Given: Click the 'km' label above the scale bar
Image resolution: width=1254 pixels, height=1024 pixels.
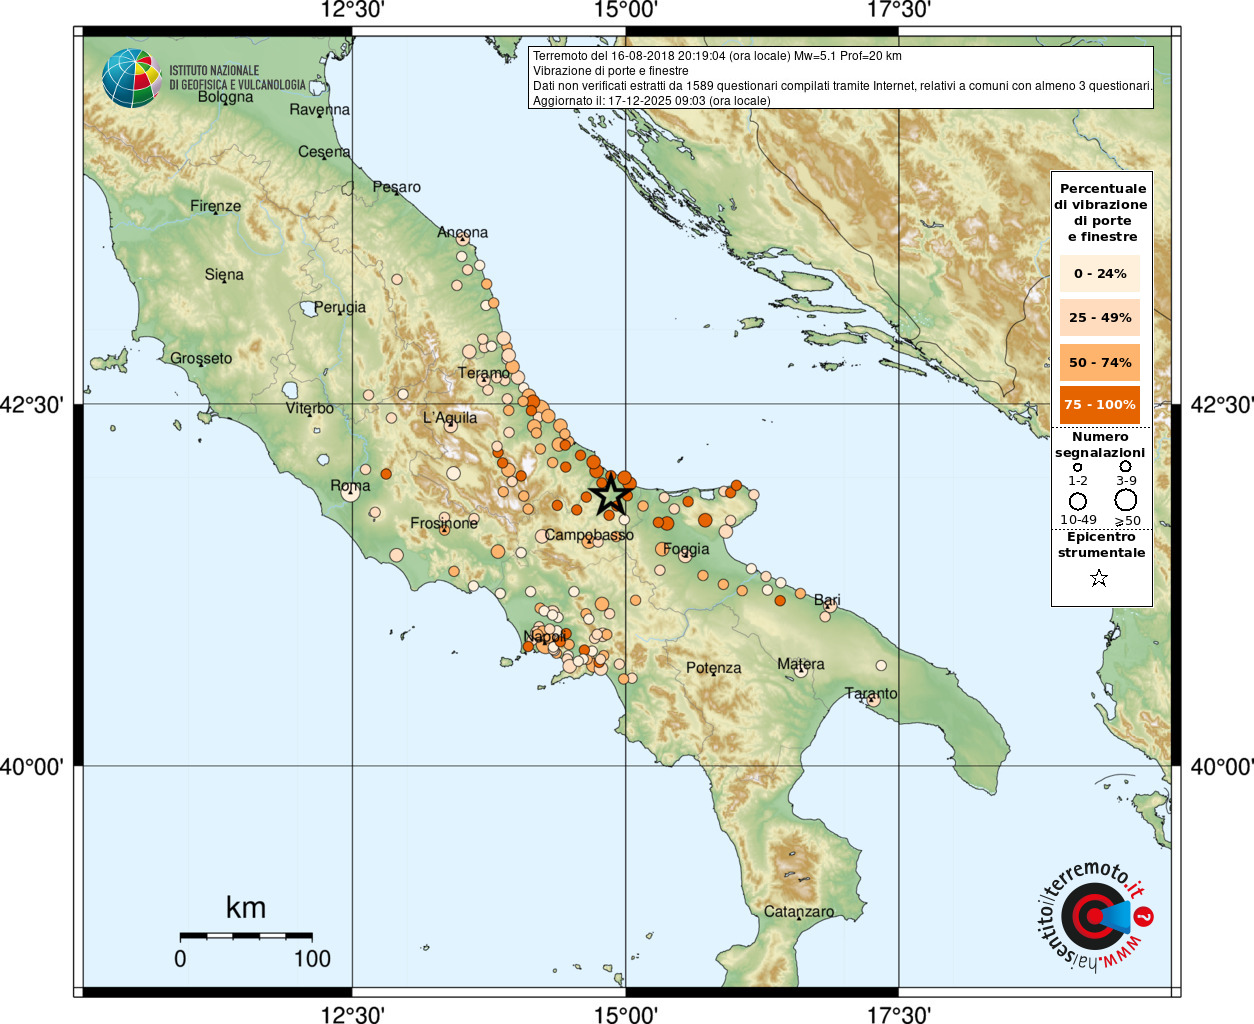Looking at the screenshot, I should 246,907.
